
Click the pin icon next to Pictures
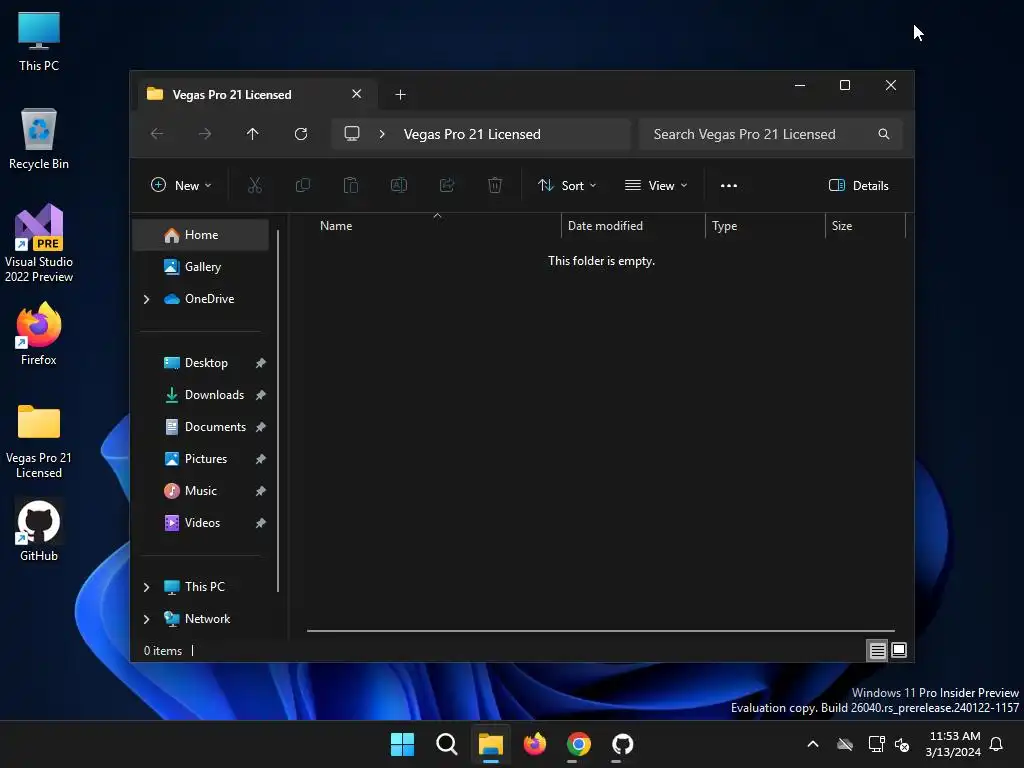[261, 459]
